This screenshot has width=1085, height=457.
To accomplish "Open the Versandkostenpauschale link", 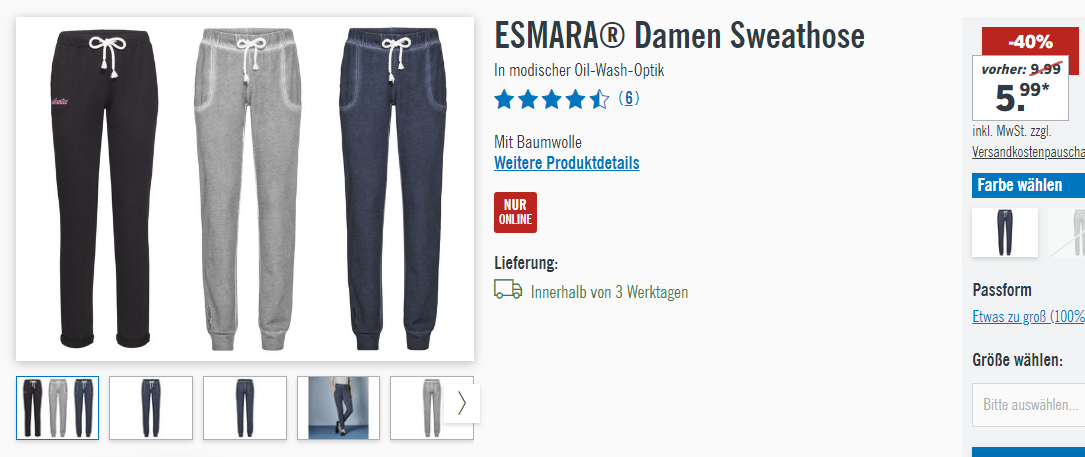I will pos(1028,152).
